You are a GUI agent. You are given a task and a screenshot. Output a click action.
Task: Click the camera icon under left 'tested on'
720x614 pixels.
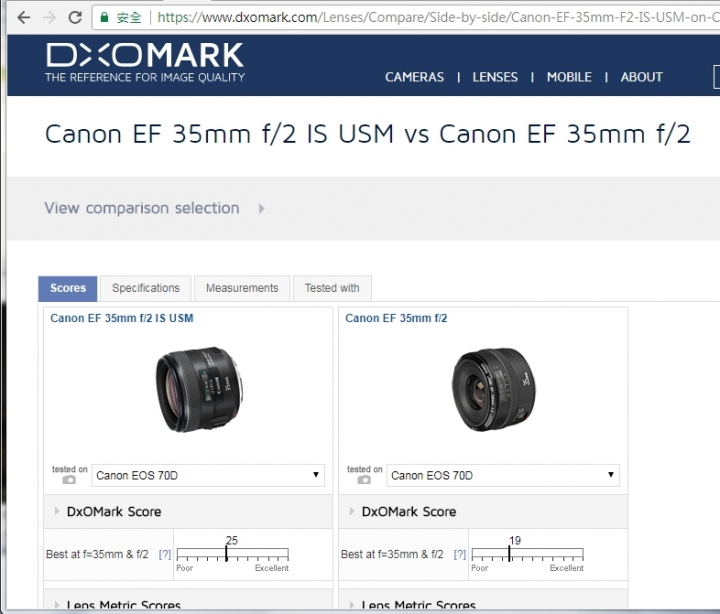(69, 479)
